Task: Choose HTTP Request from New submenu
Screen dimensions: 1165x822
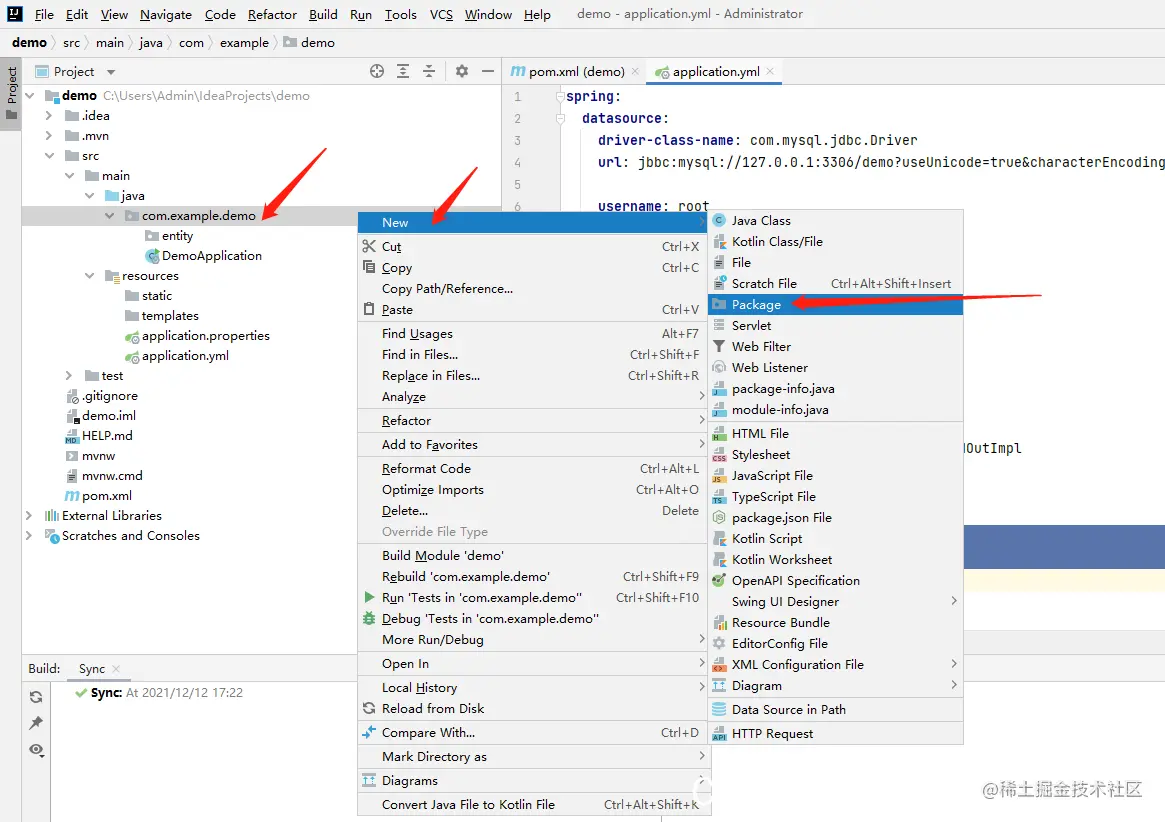Action: [x=835, y=734]
